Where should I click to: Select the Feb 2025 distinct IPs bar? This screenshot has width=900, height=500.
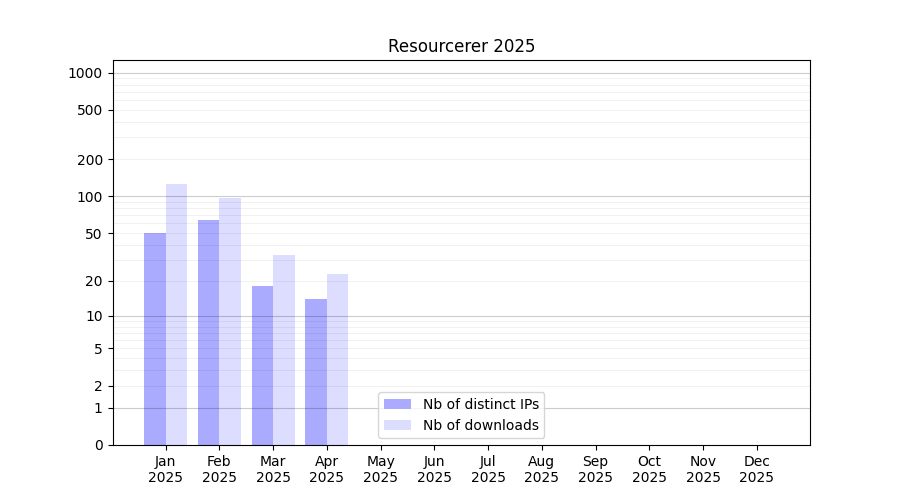(x=208, y=333)
